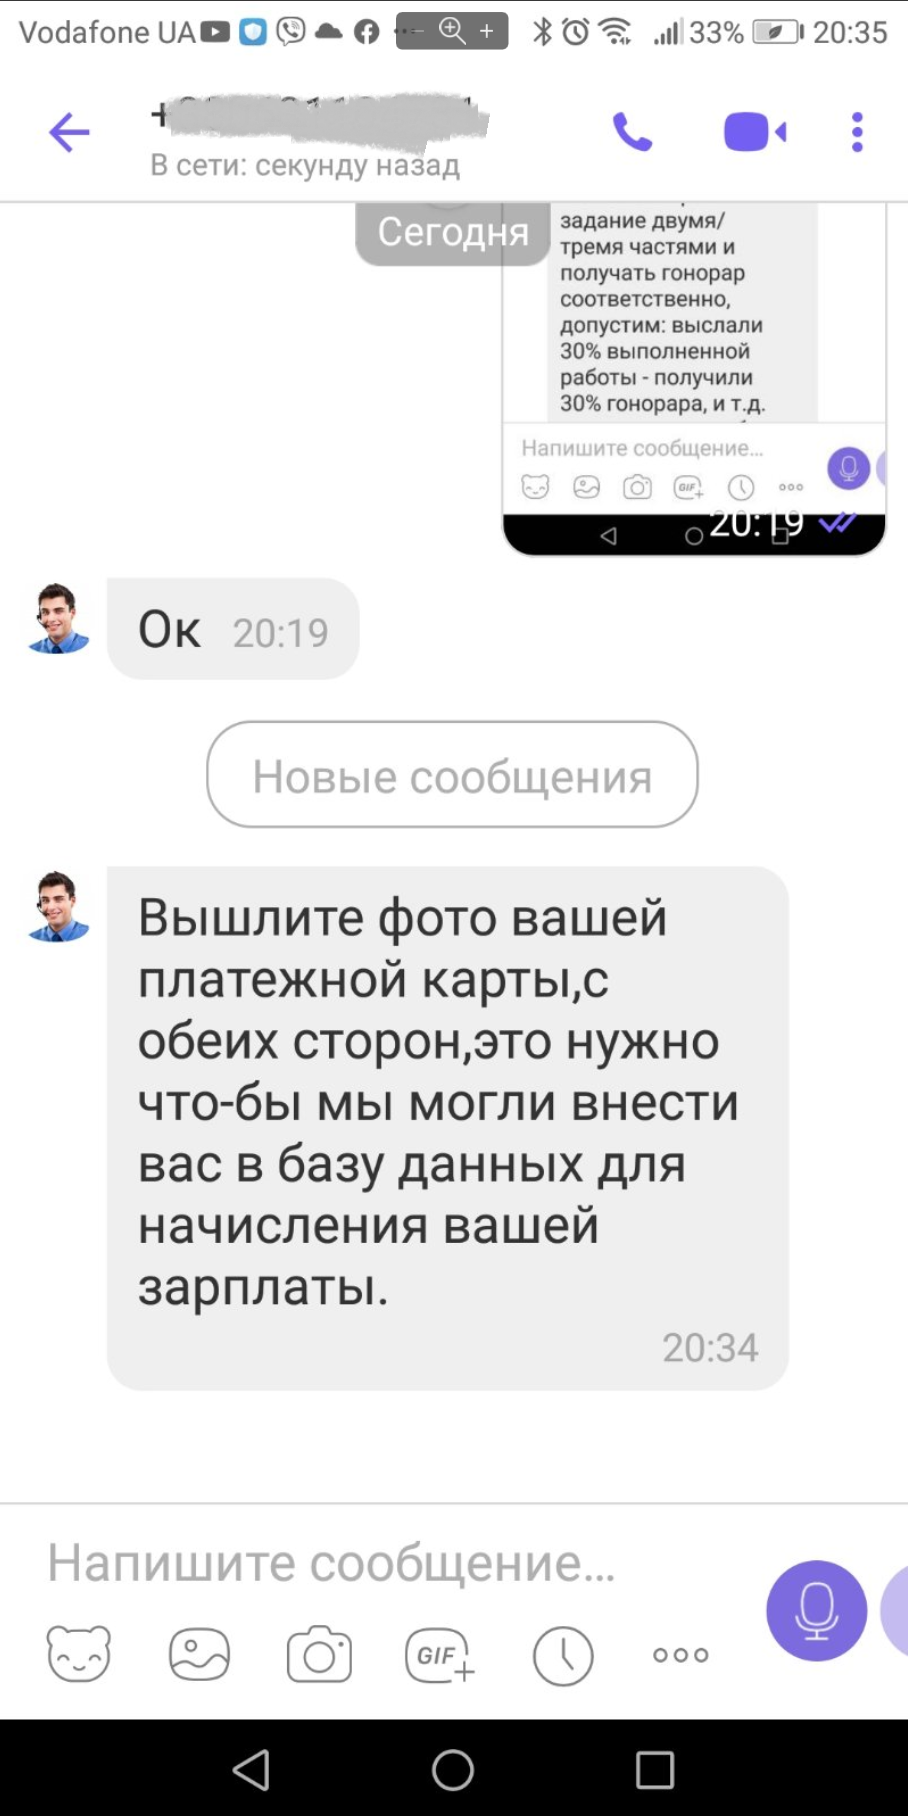Go back using the purple arrow
Image resolution: width=908 pixels, height=1816 pixels.
pos(69,132)
